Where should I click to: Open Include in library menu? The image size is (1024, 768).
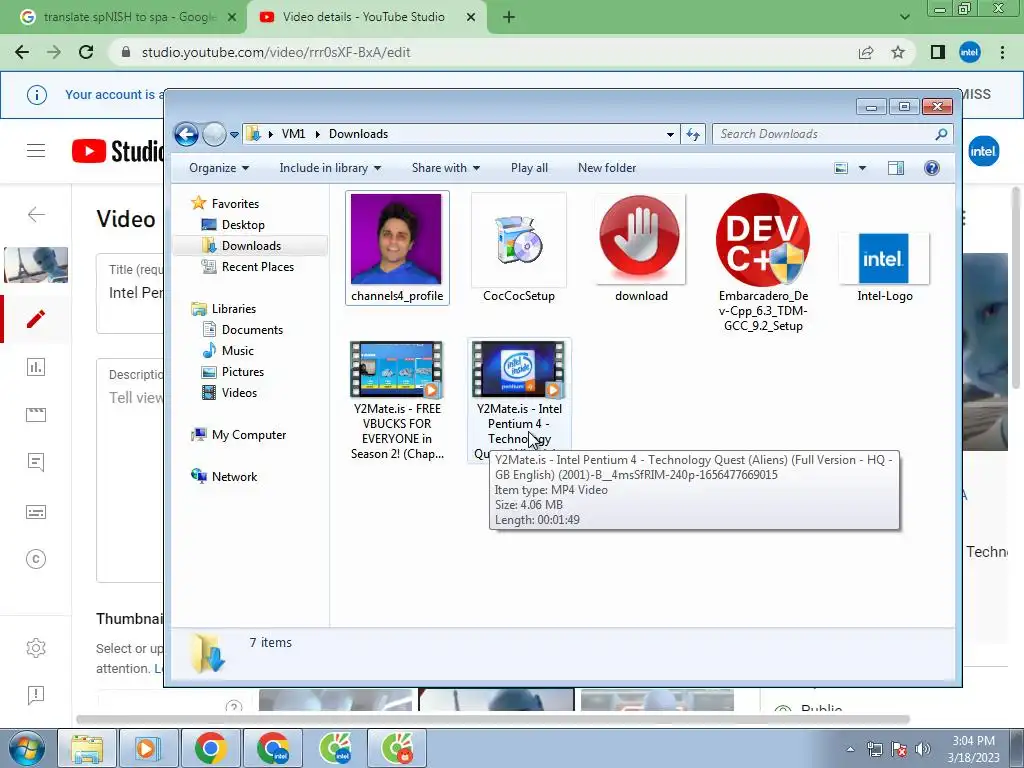click(330, 168)
